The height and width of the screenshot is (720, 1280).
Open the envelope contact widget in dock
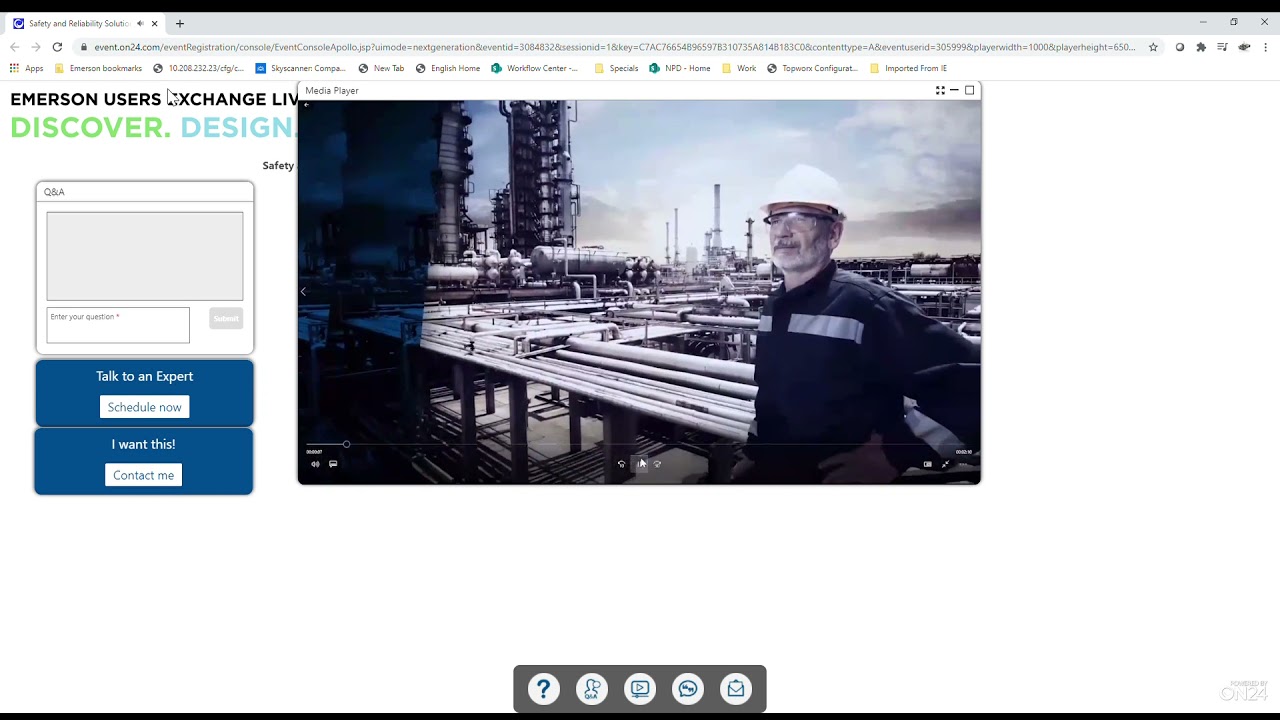point(736,689)
